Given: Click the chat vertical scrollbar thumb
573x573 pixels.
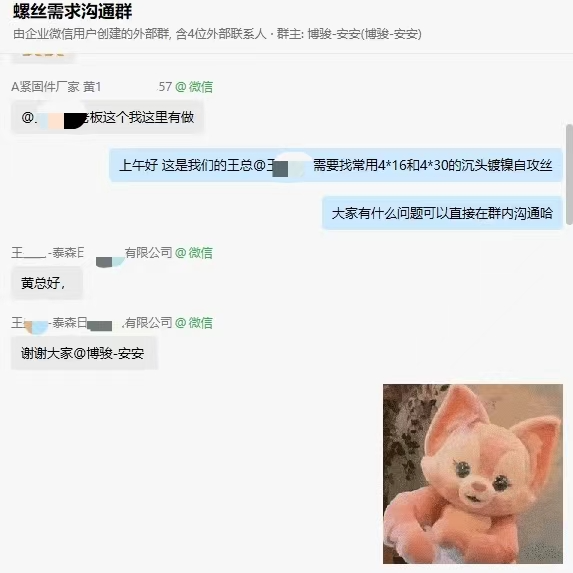Looking at the screenshot, I should tap(569, 174).
